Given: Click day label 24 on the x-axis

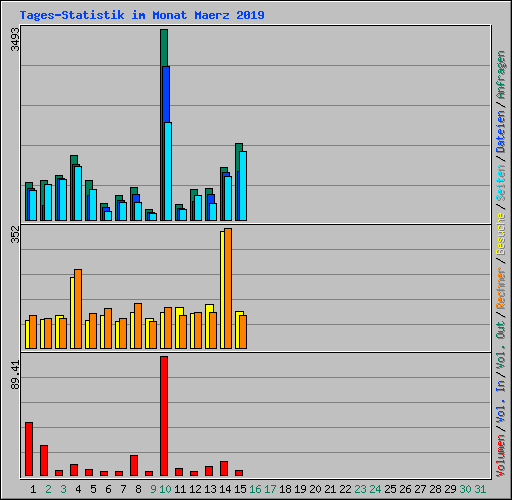Looking at the screenshot, I should [375, 489].
